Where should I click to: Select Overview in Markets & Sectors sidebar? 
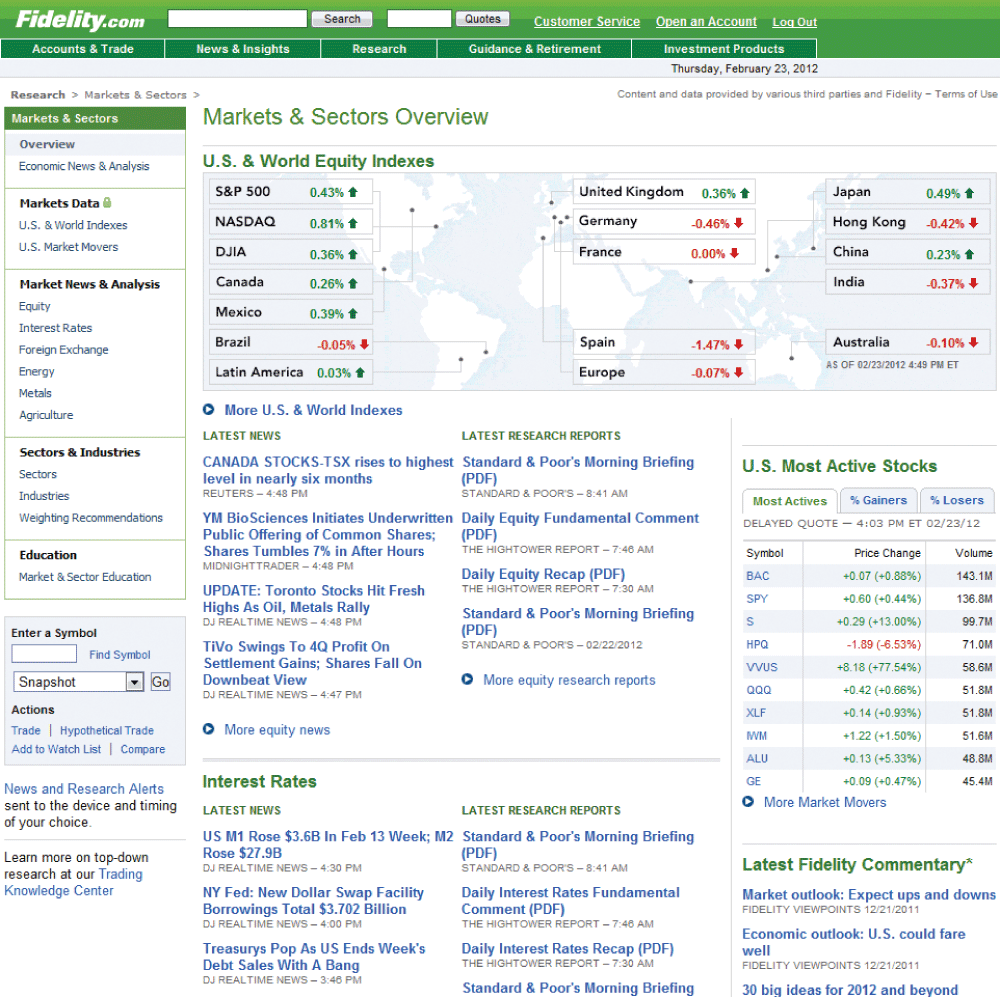coord(47,144)
